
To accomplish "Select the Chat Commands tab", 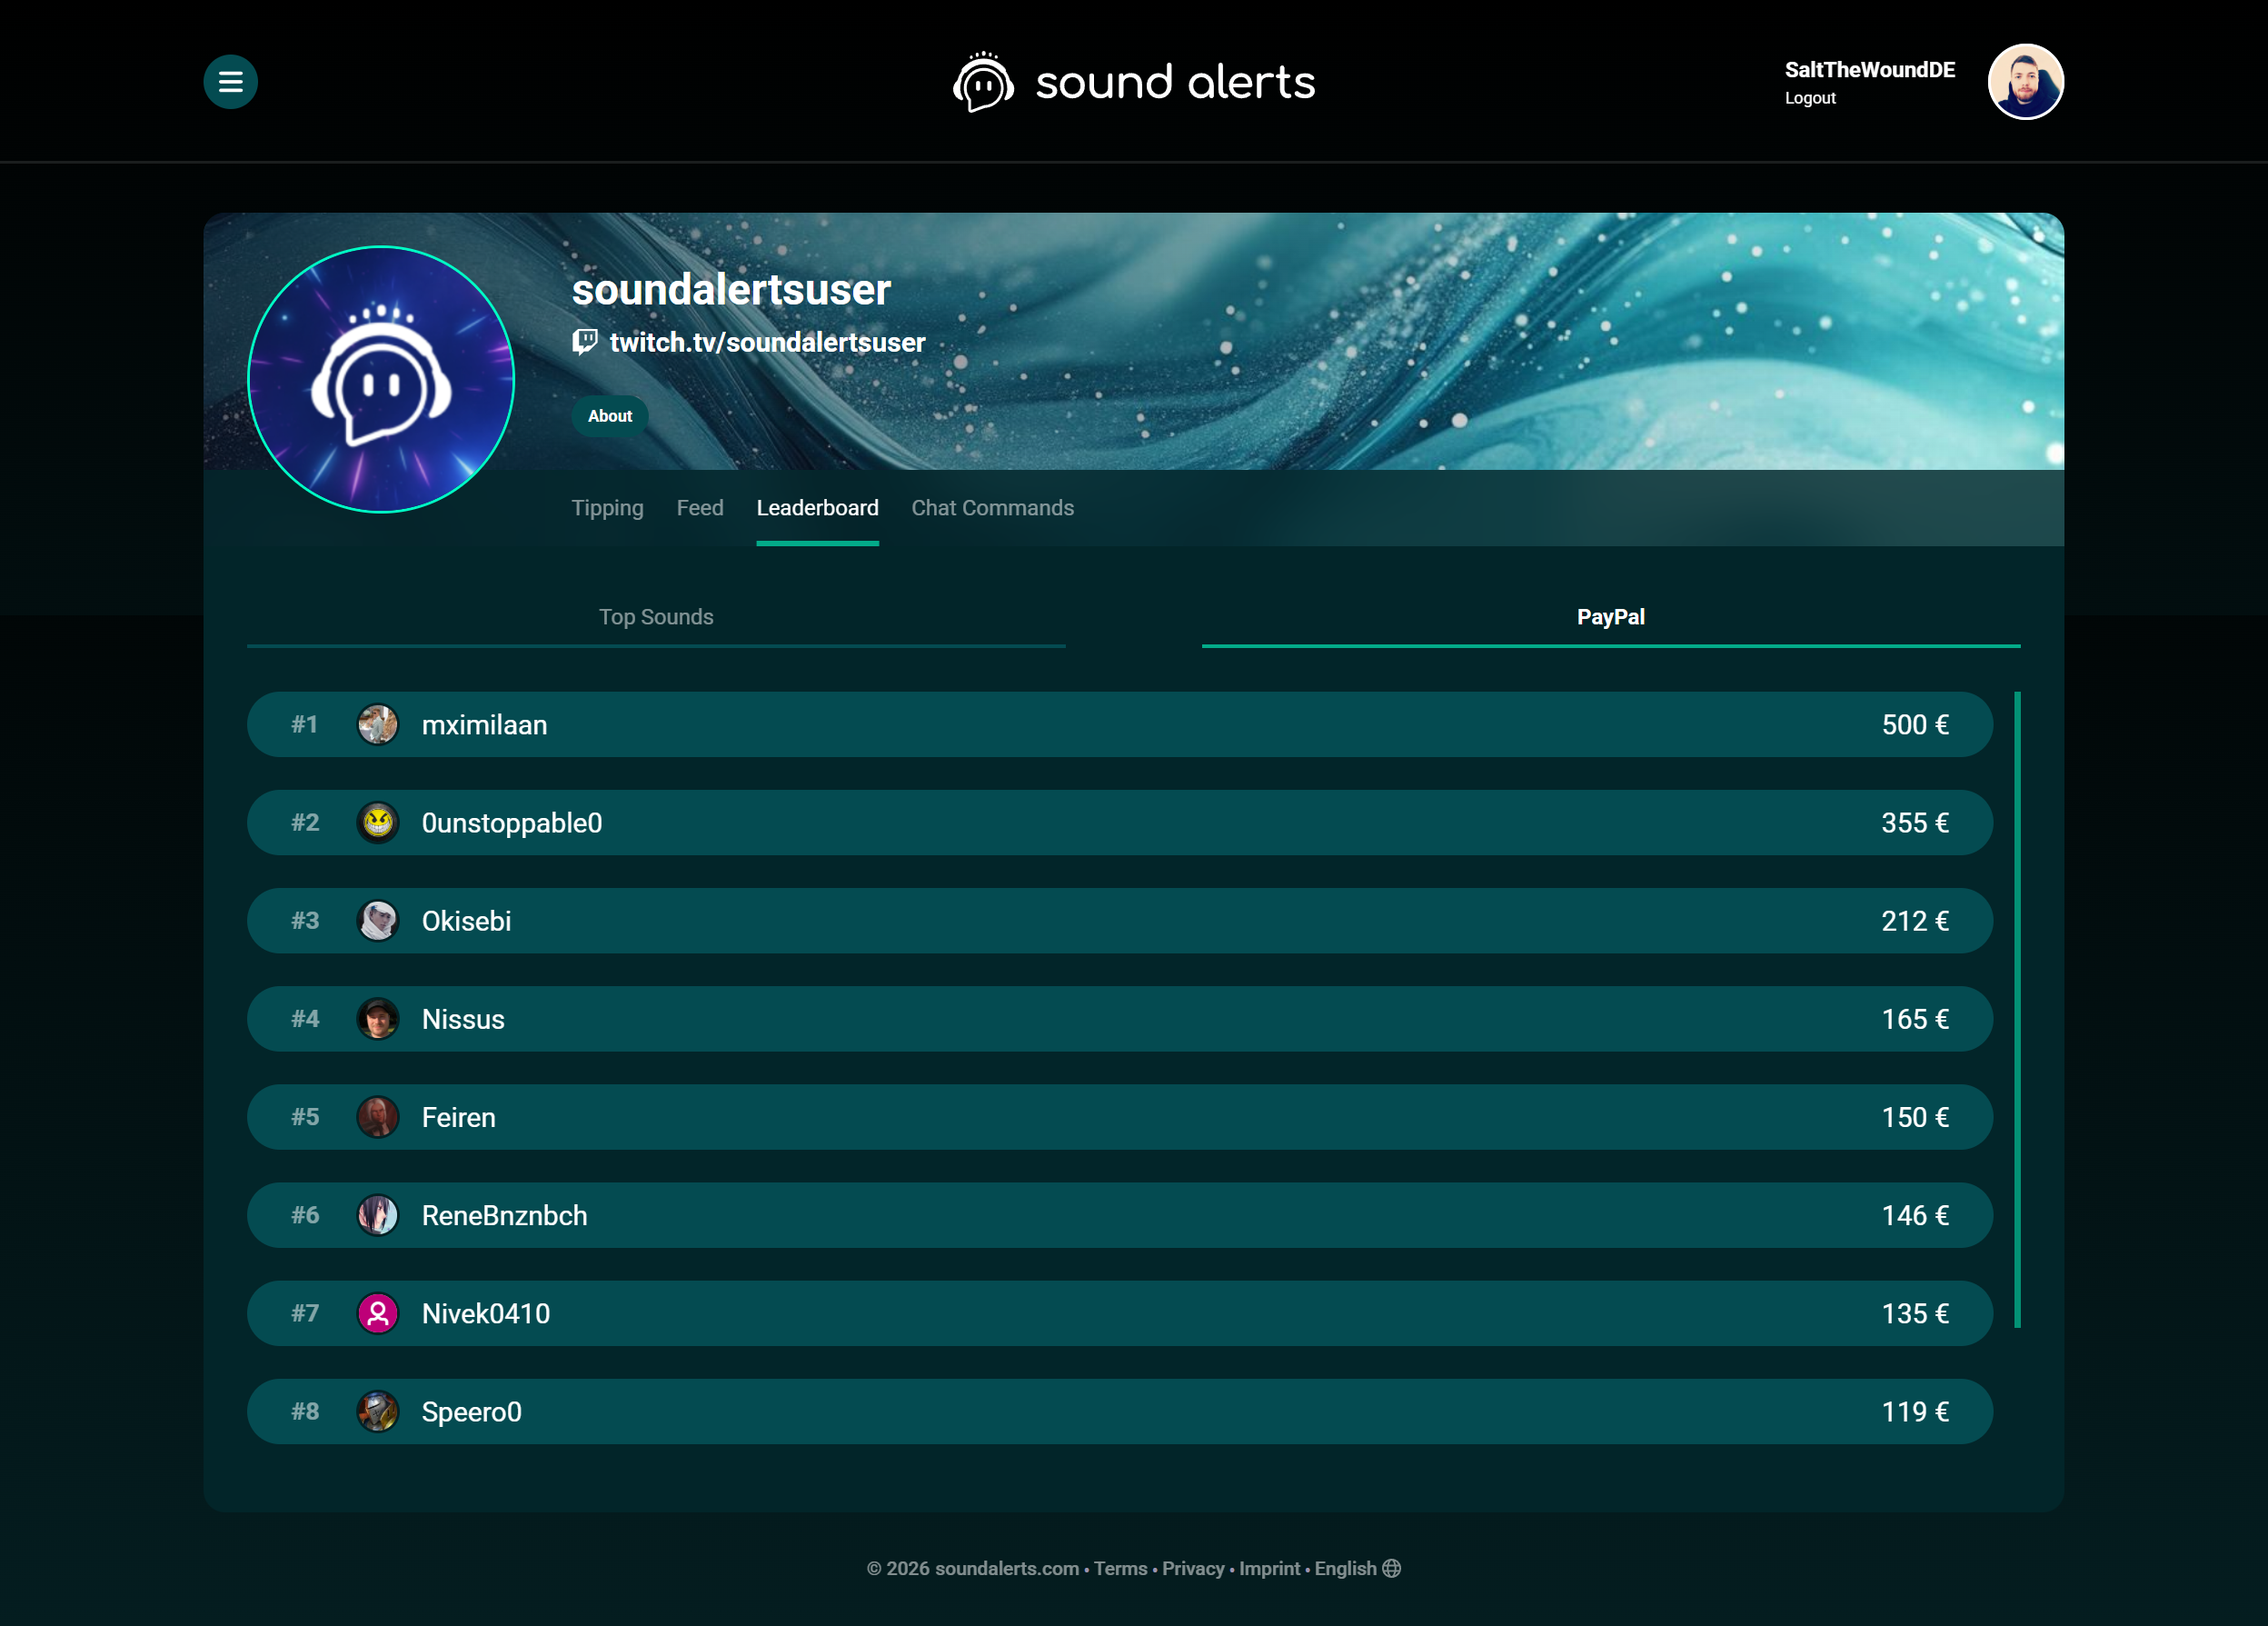I will [992, 508].
